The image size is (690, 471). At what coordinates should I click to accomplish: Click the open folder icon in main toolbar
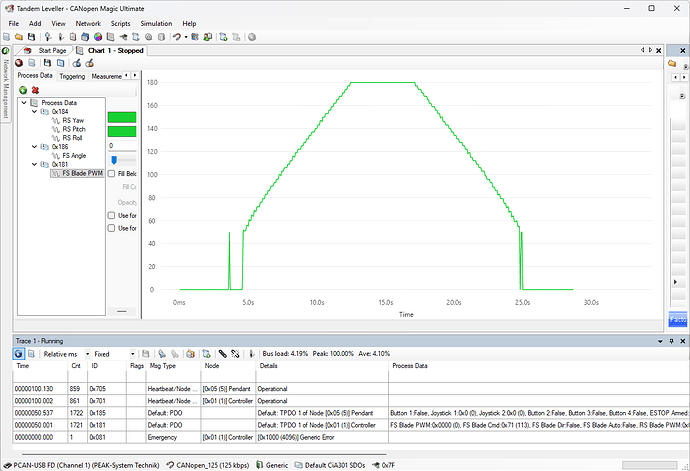point(20,37)
